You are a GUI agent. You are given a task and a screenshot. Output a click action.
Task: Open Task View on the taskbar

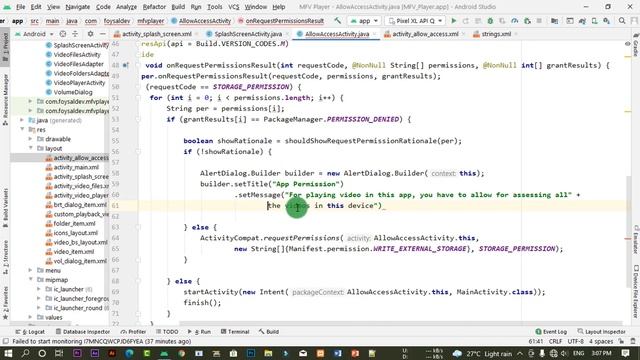59,353
